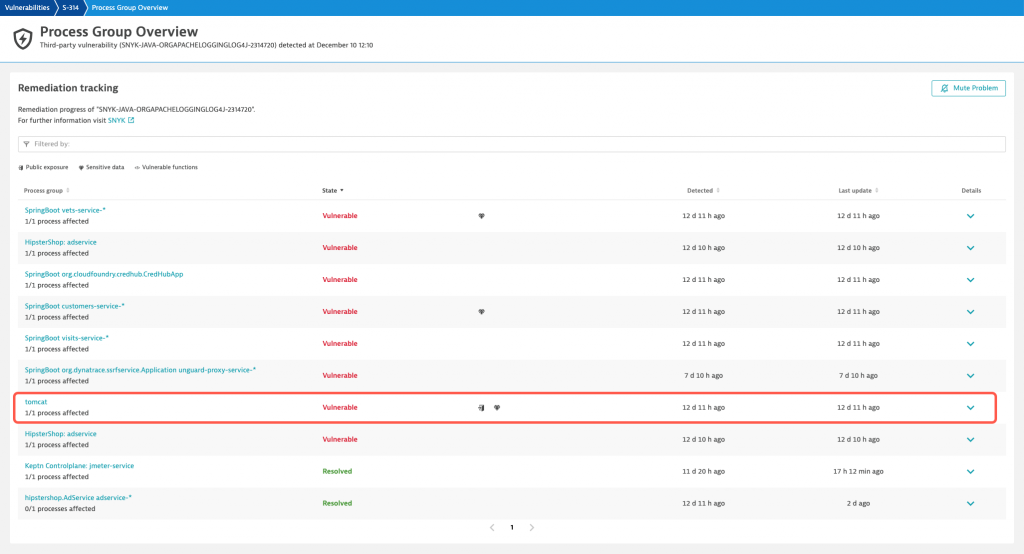Click the Vulnerable functions legend icon
The width and height of the screenshot is (1024, 554).
pos(137,167)
